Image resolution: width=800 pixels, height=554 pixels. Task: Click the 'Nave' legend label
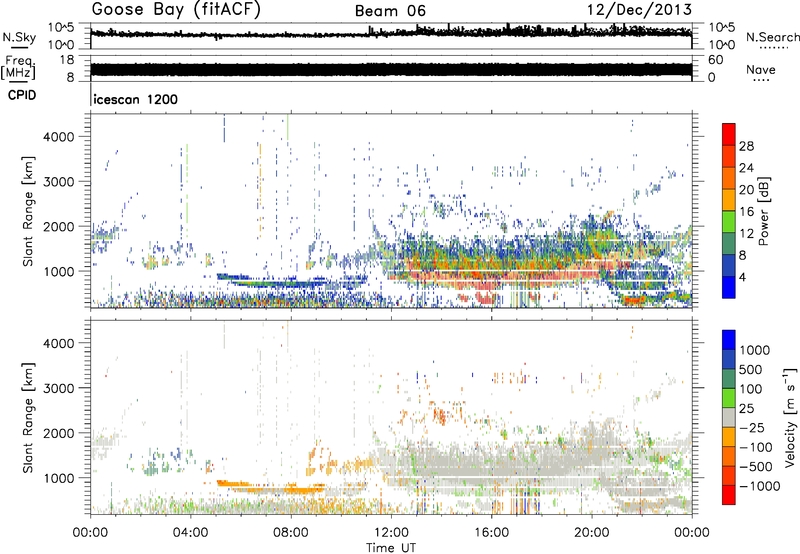[761, 70]
